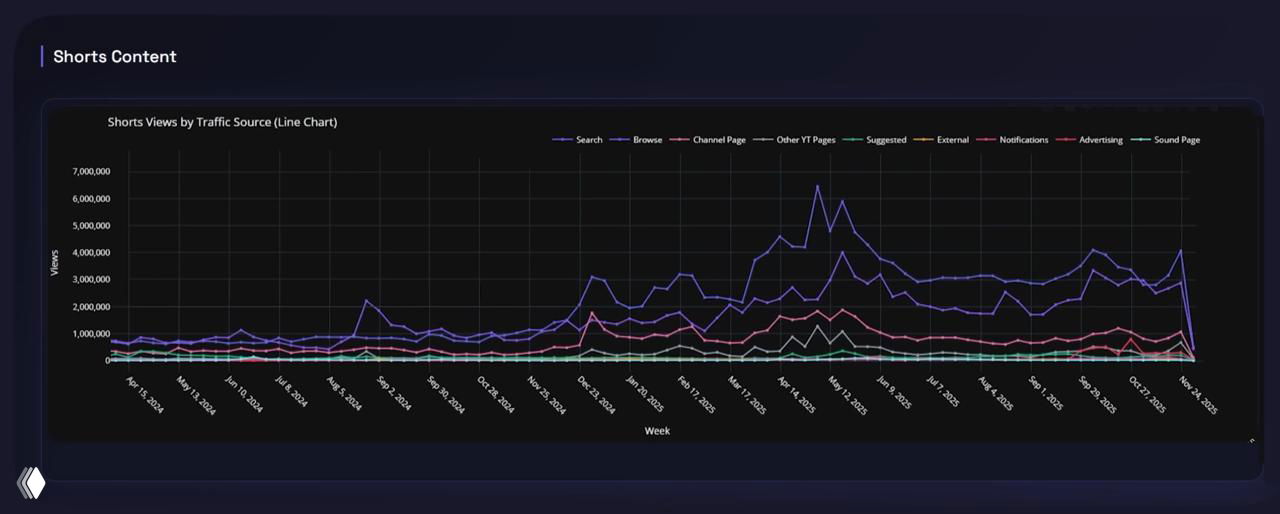The image size is (1280, 514).
Task: Click the Sep 2, 2024 axis label
Action: [x=396, y=395]
